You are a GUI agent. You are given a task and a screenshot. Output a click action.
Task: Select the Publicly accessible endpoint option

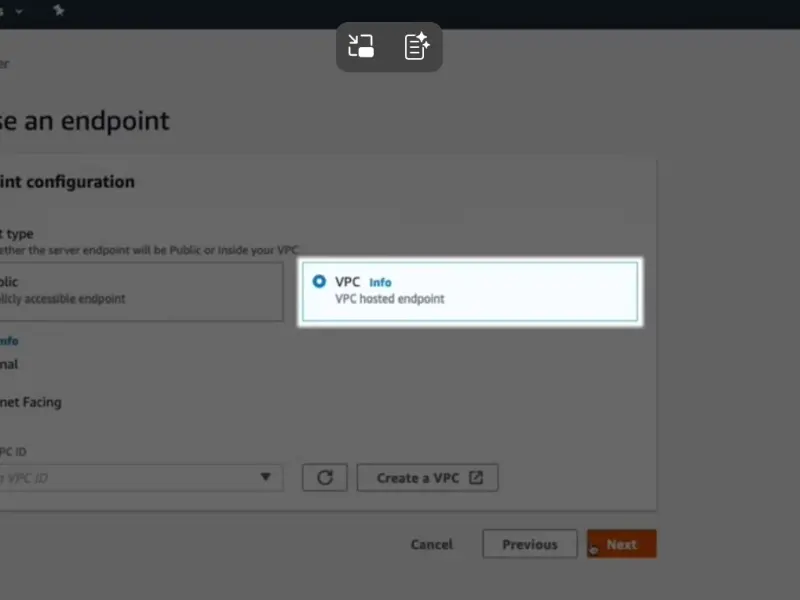click(x=140, y=290)
